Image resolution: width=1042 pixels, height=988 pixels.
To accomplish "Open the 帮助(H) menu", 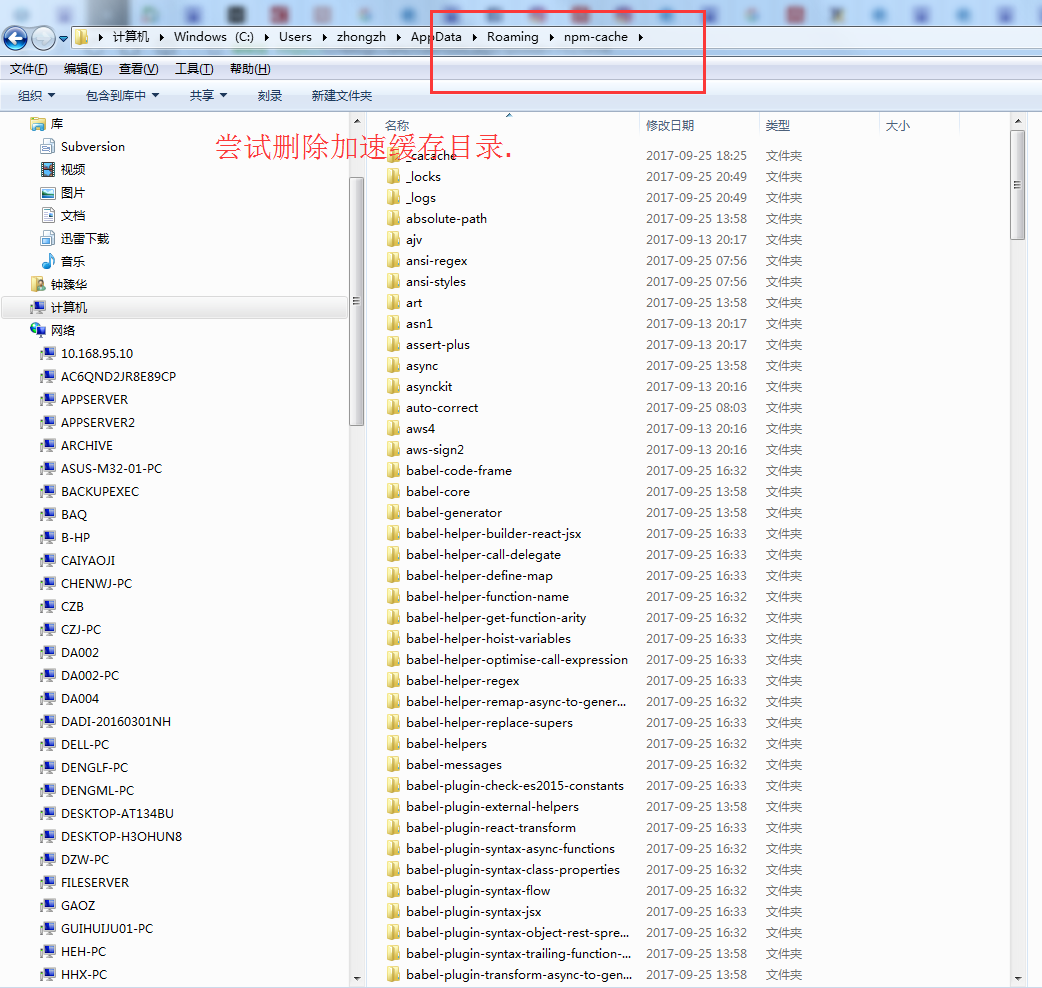I will (x=250, y=69).
